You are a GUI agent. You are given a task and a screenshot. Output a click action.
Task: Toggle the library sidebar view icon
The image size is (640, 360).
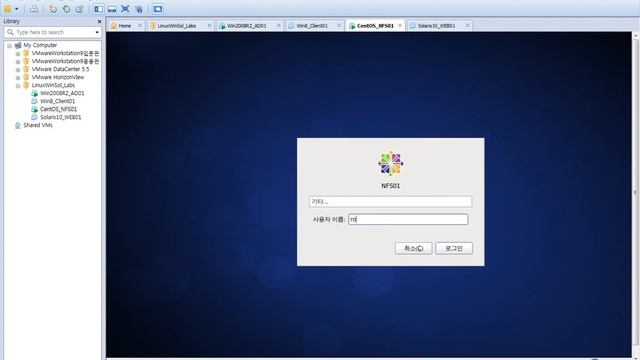click(99, 9)
